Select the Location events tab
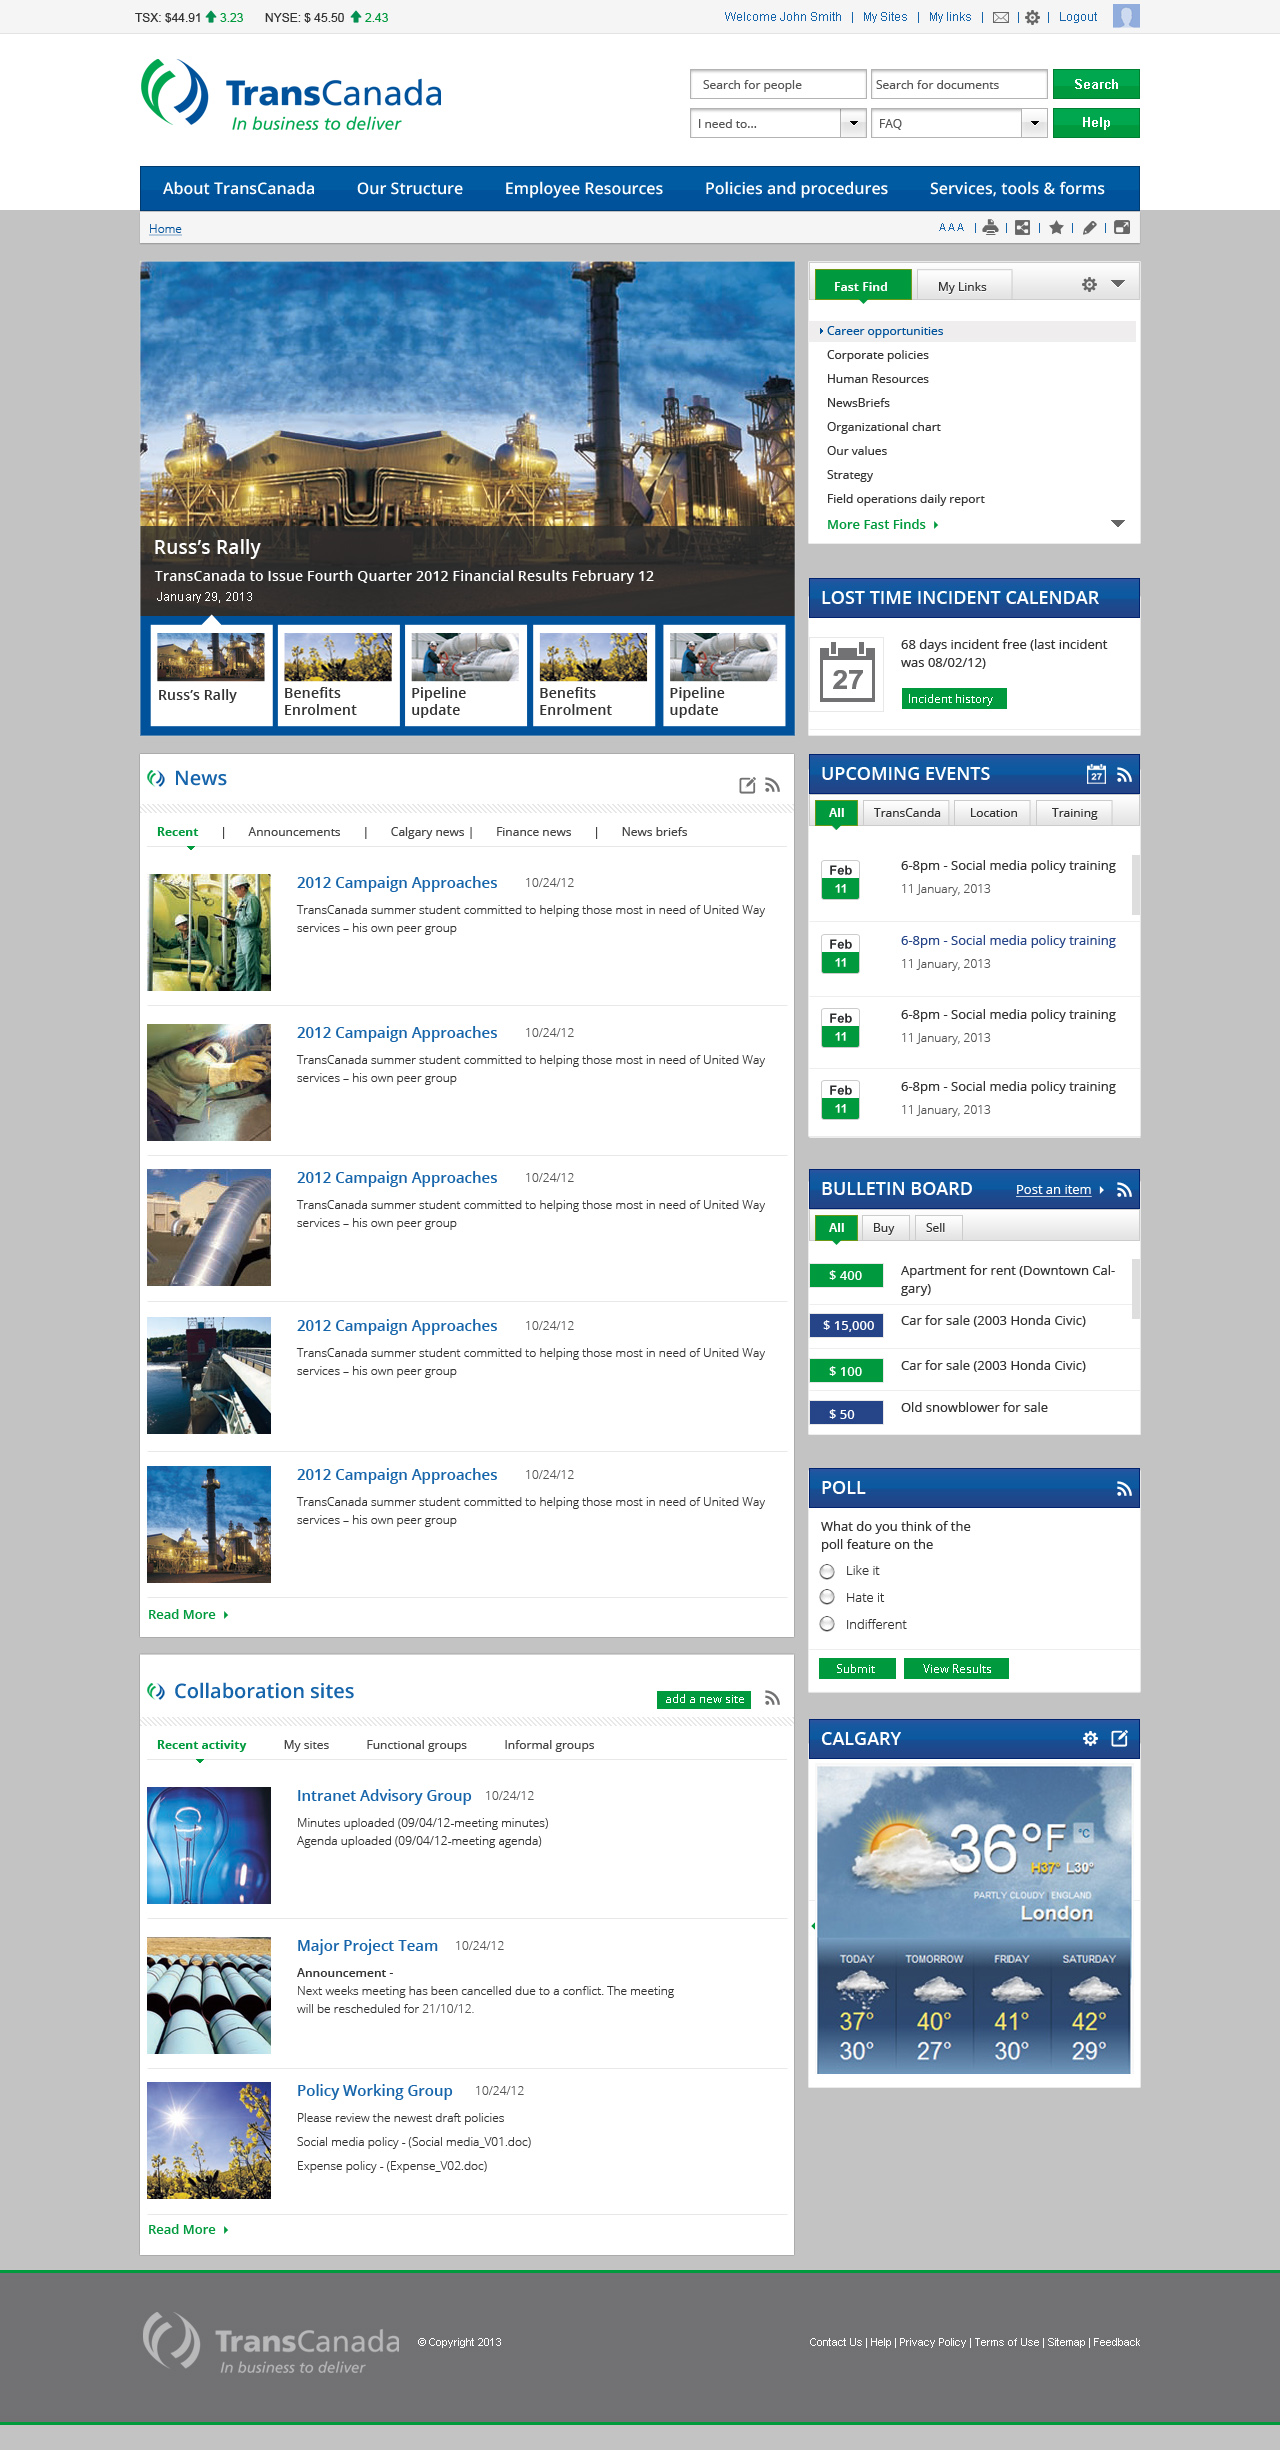The image size is (1280, 2450). (x=994, y=813)
